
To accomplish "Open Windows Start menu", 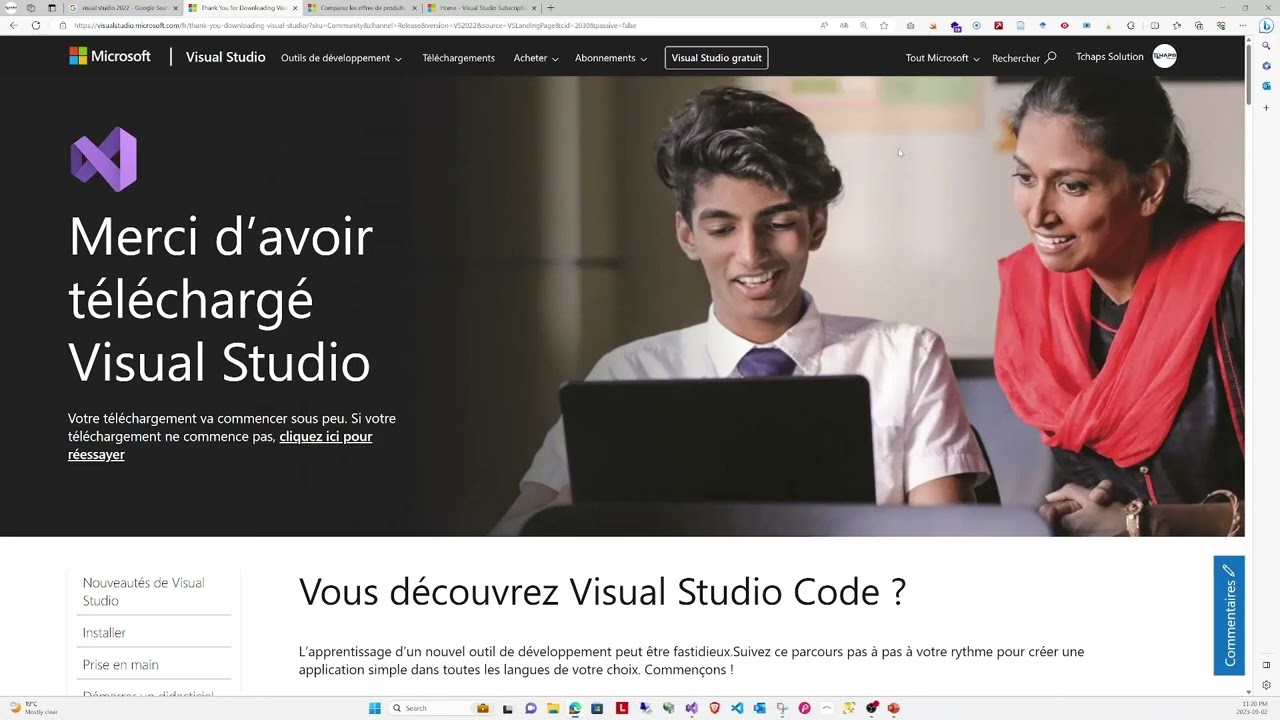I will (x=374, y=708).
